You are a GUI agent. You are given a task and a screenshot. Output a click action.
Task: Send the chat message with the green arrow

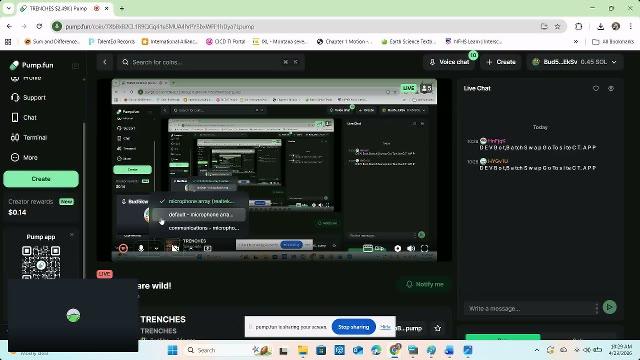[x=610, y=307]
